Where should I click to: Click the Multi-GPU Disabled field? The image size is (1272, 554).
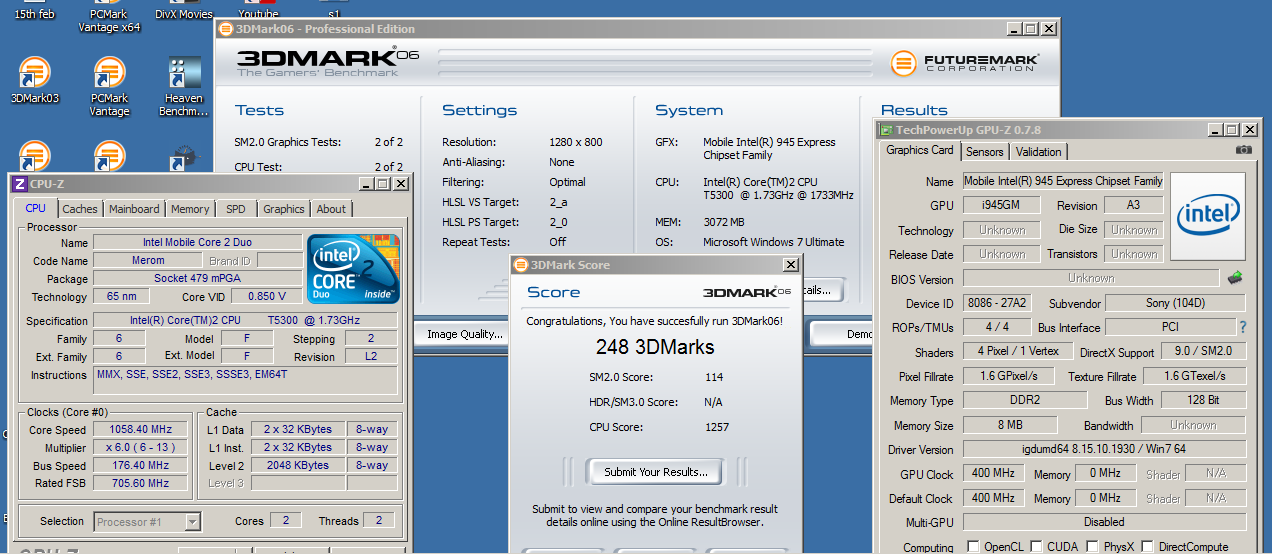point(1104,522)
